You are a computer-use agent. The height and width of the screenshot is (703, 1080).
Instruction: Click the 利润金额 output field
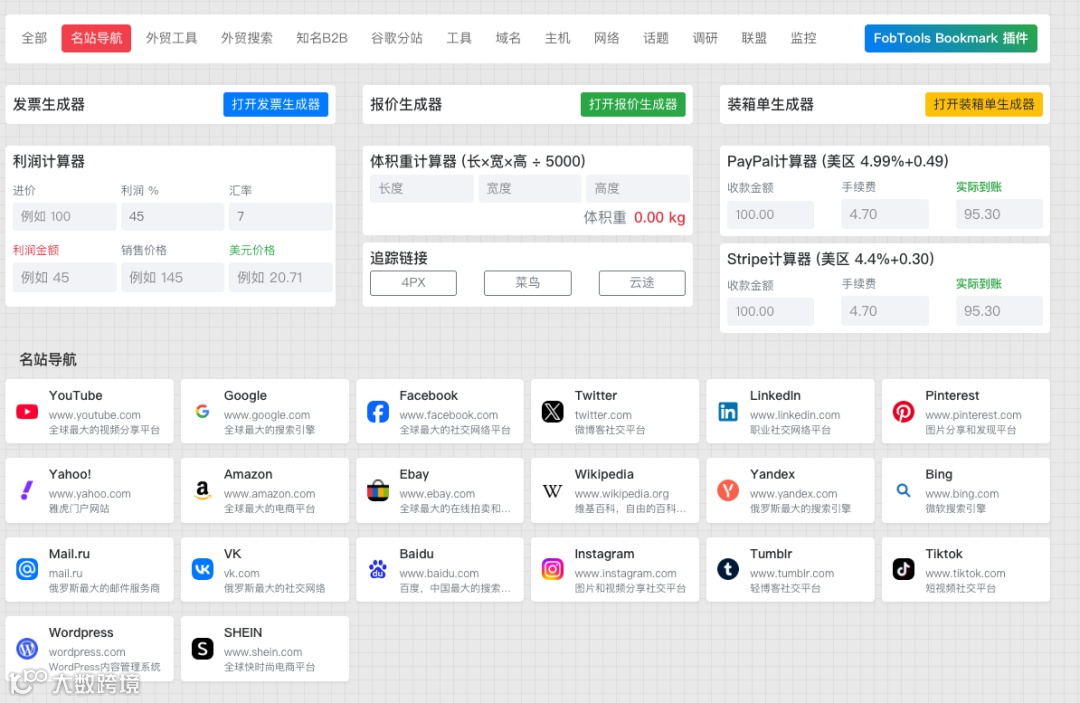pos(64,277)
